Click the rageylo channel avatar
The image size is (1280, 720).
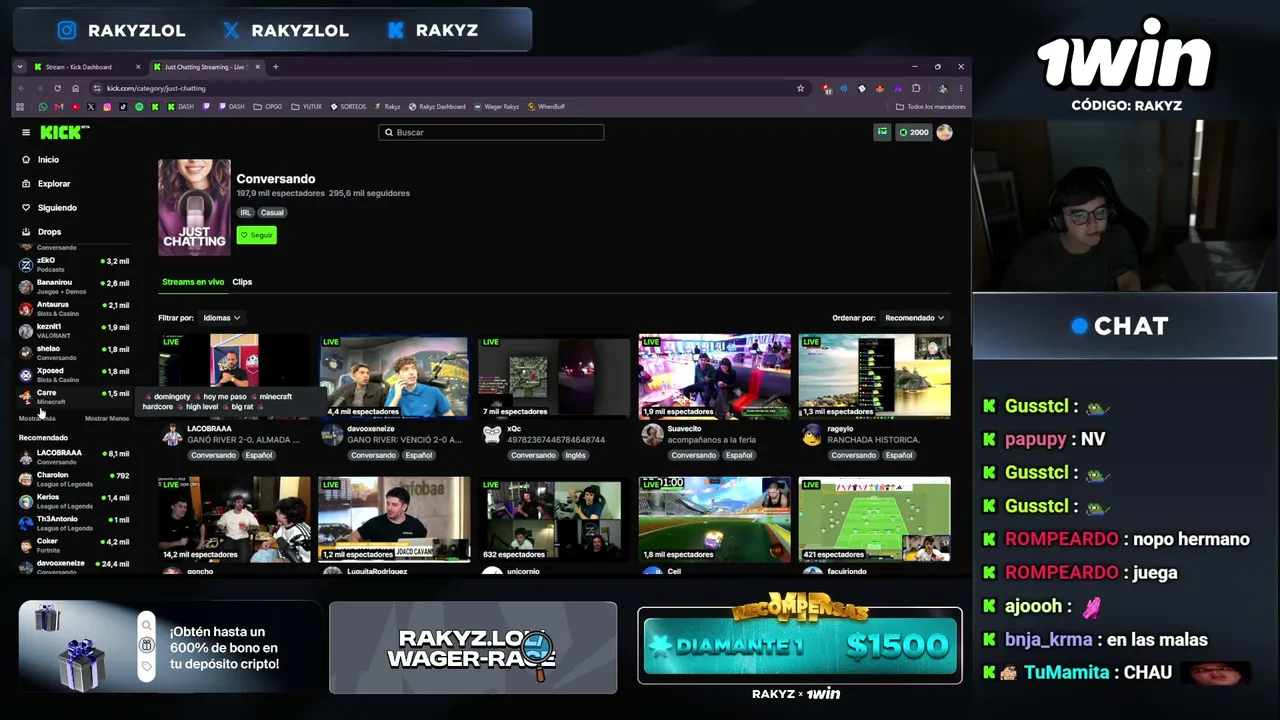(x=812, y=434)
